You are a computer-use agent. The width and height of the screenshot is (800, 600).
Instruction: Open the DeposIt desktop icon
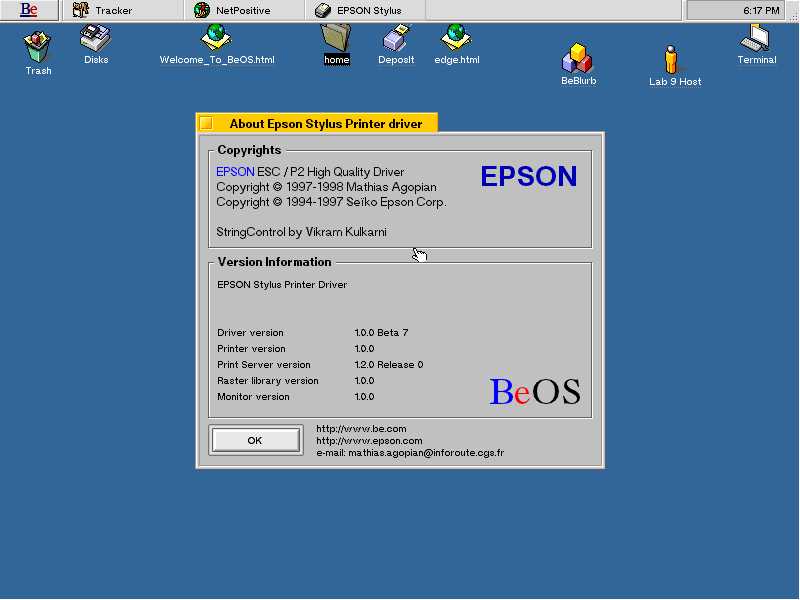tap(396, 38)
